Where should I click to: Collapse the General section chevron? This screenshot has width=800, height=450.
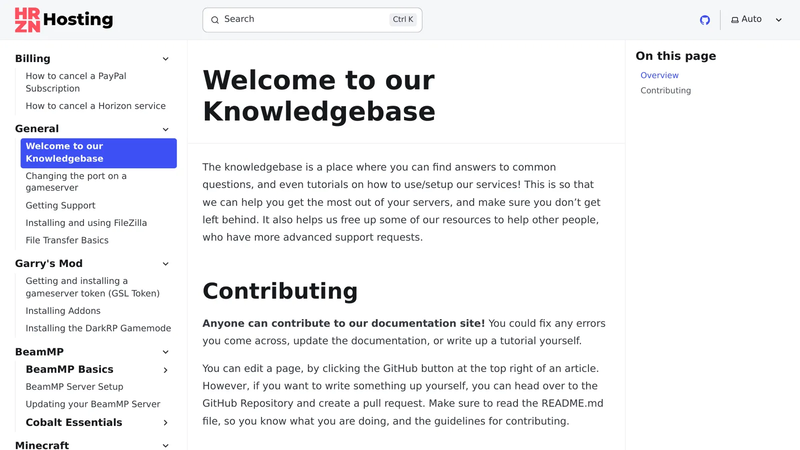pos(165,129)
